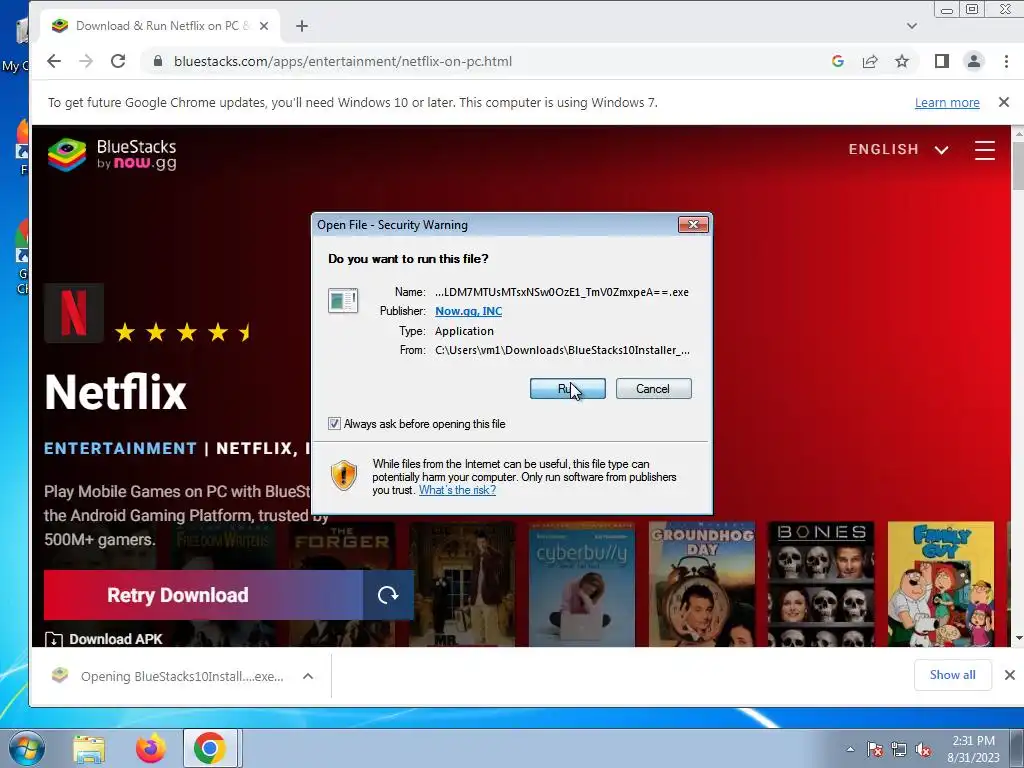
Task: Close the Download & Run Netflix tab
Action: click(x=264, y=26)
